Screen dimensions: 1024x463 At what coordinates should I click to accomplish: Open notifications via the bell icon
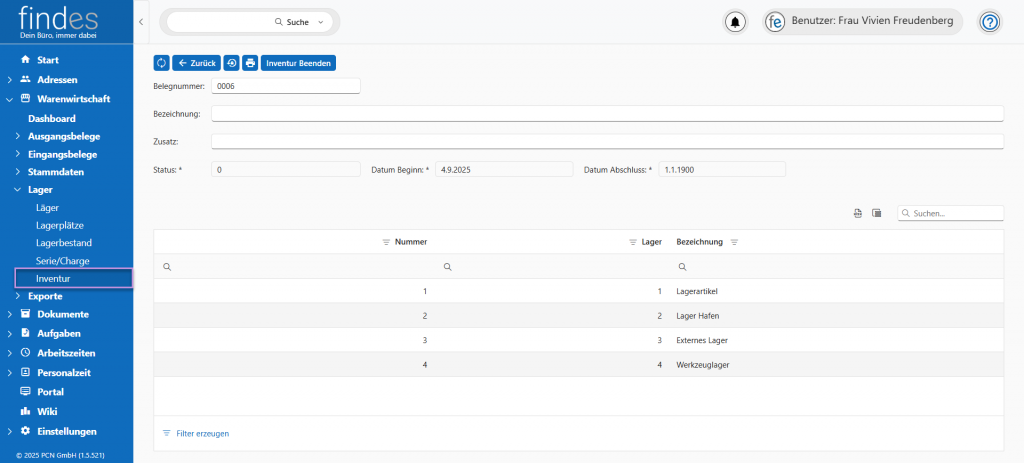pyautogui.click(x=736, y=22)
